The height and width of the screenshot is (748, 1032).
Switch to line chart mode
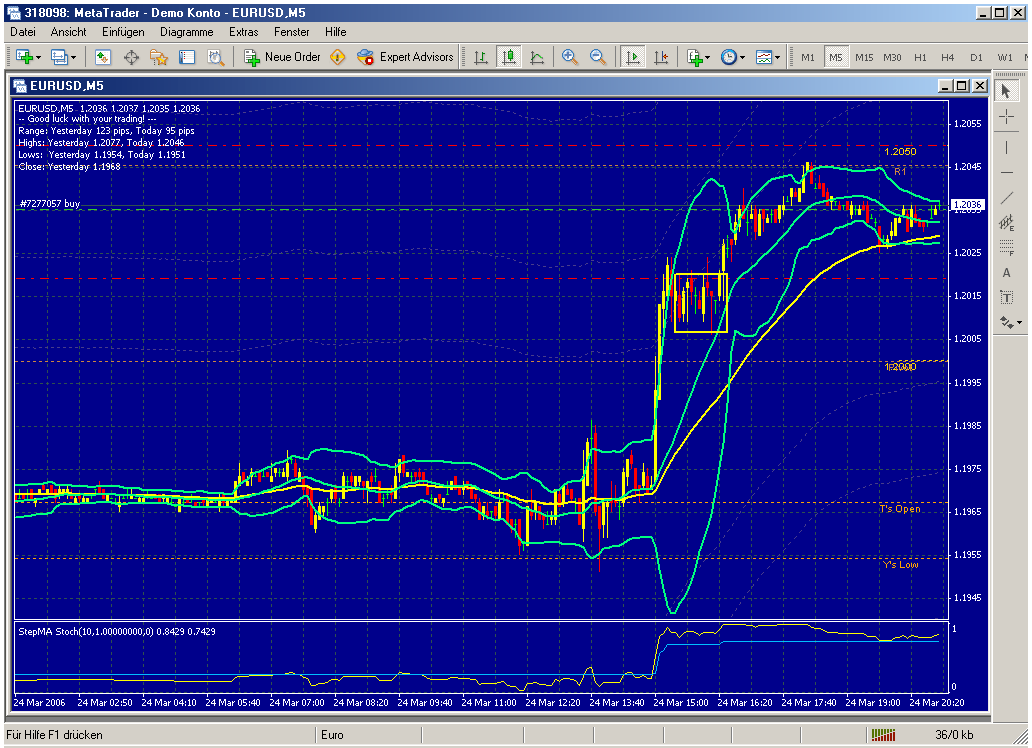point(537,57)
